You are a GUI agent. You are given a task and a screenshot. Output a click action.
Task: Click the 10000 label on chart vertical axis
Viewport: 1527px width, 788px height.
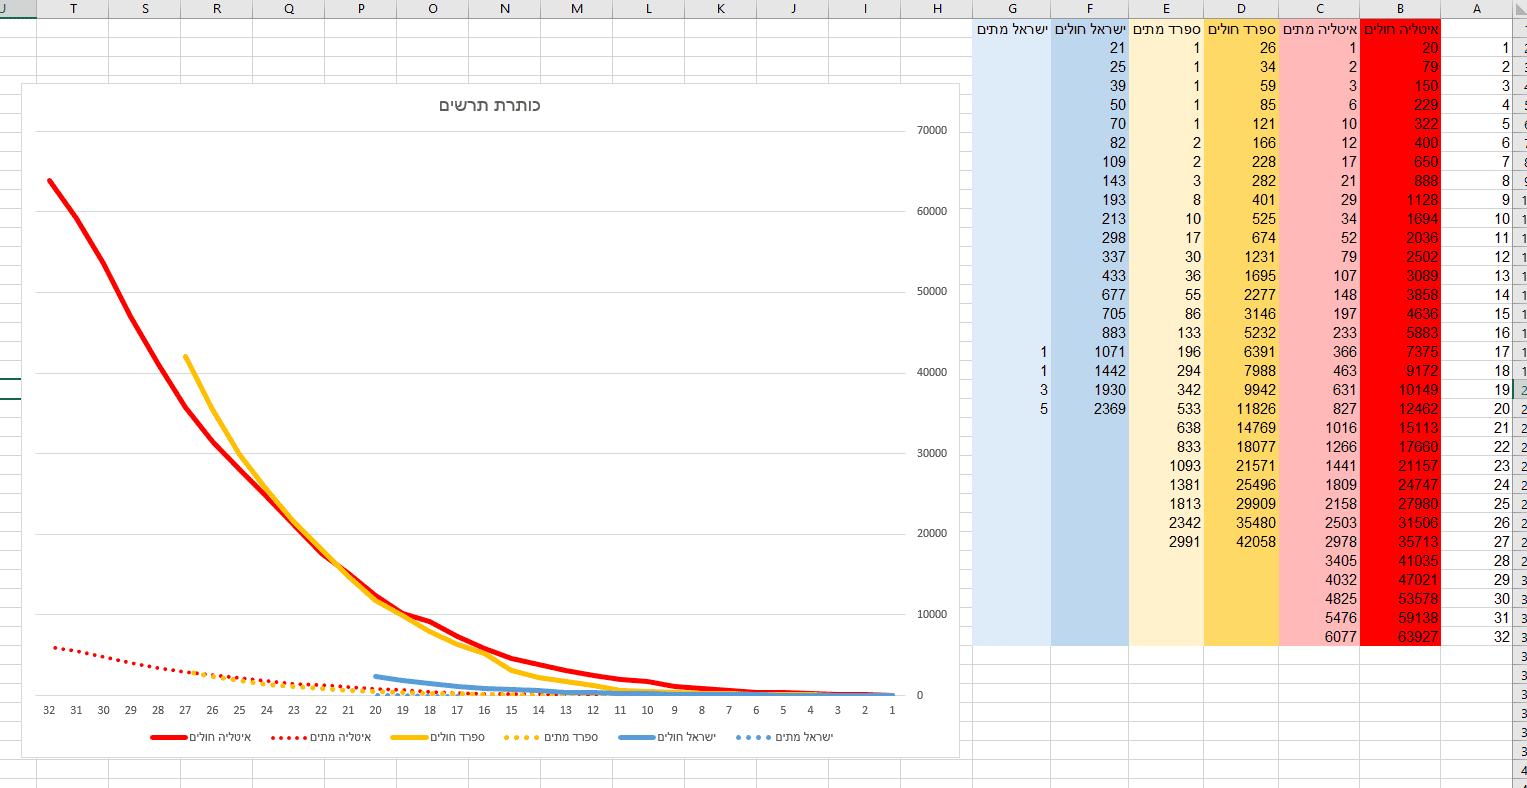pyautogui.click(x=932, y=614)
